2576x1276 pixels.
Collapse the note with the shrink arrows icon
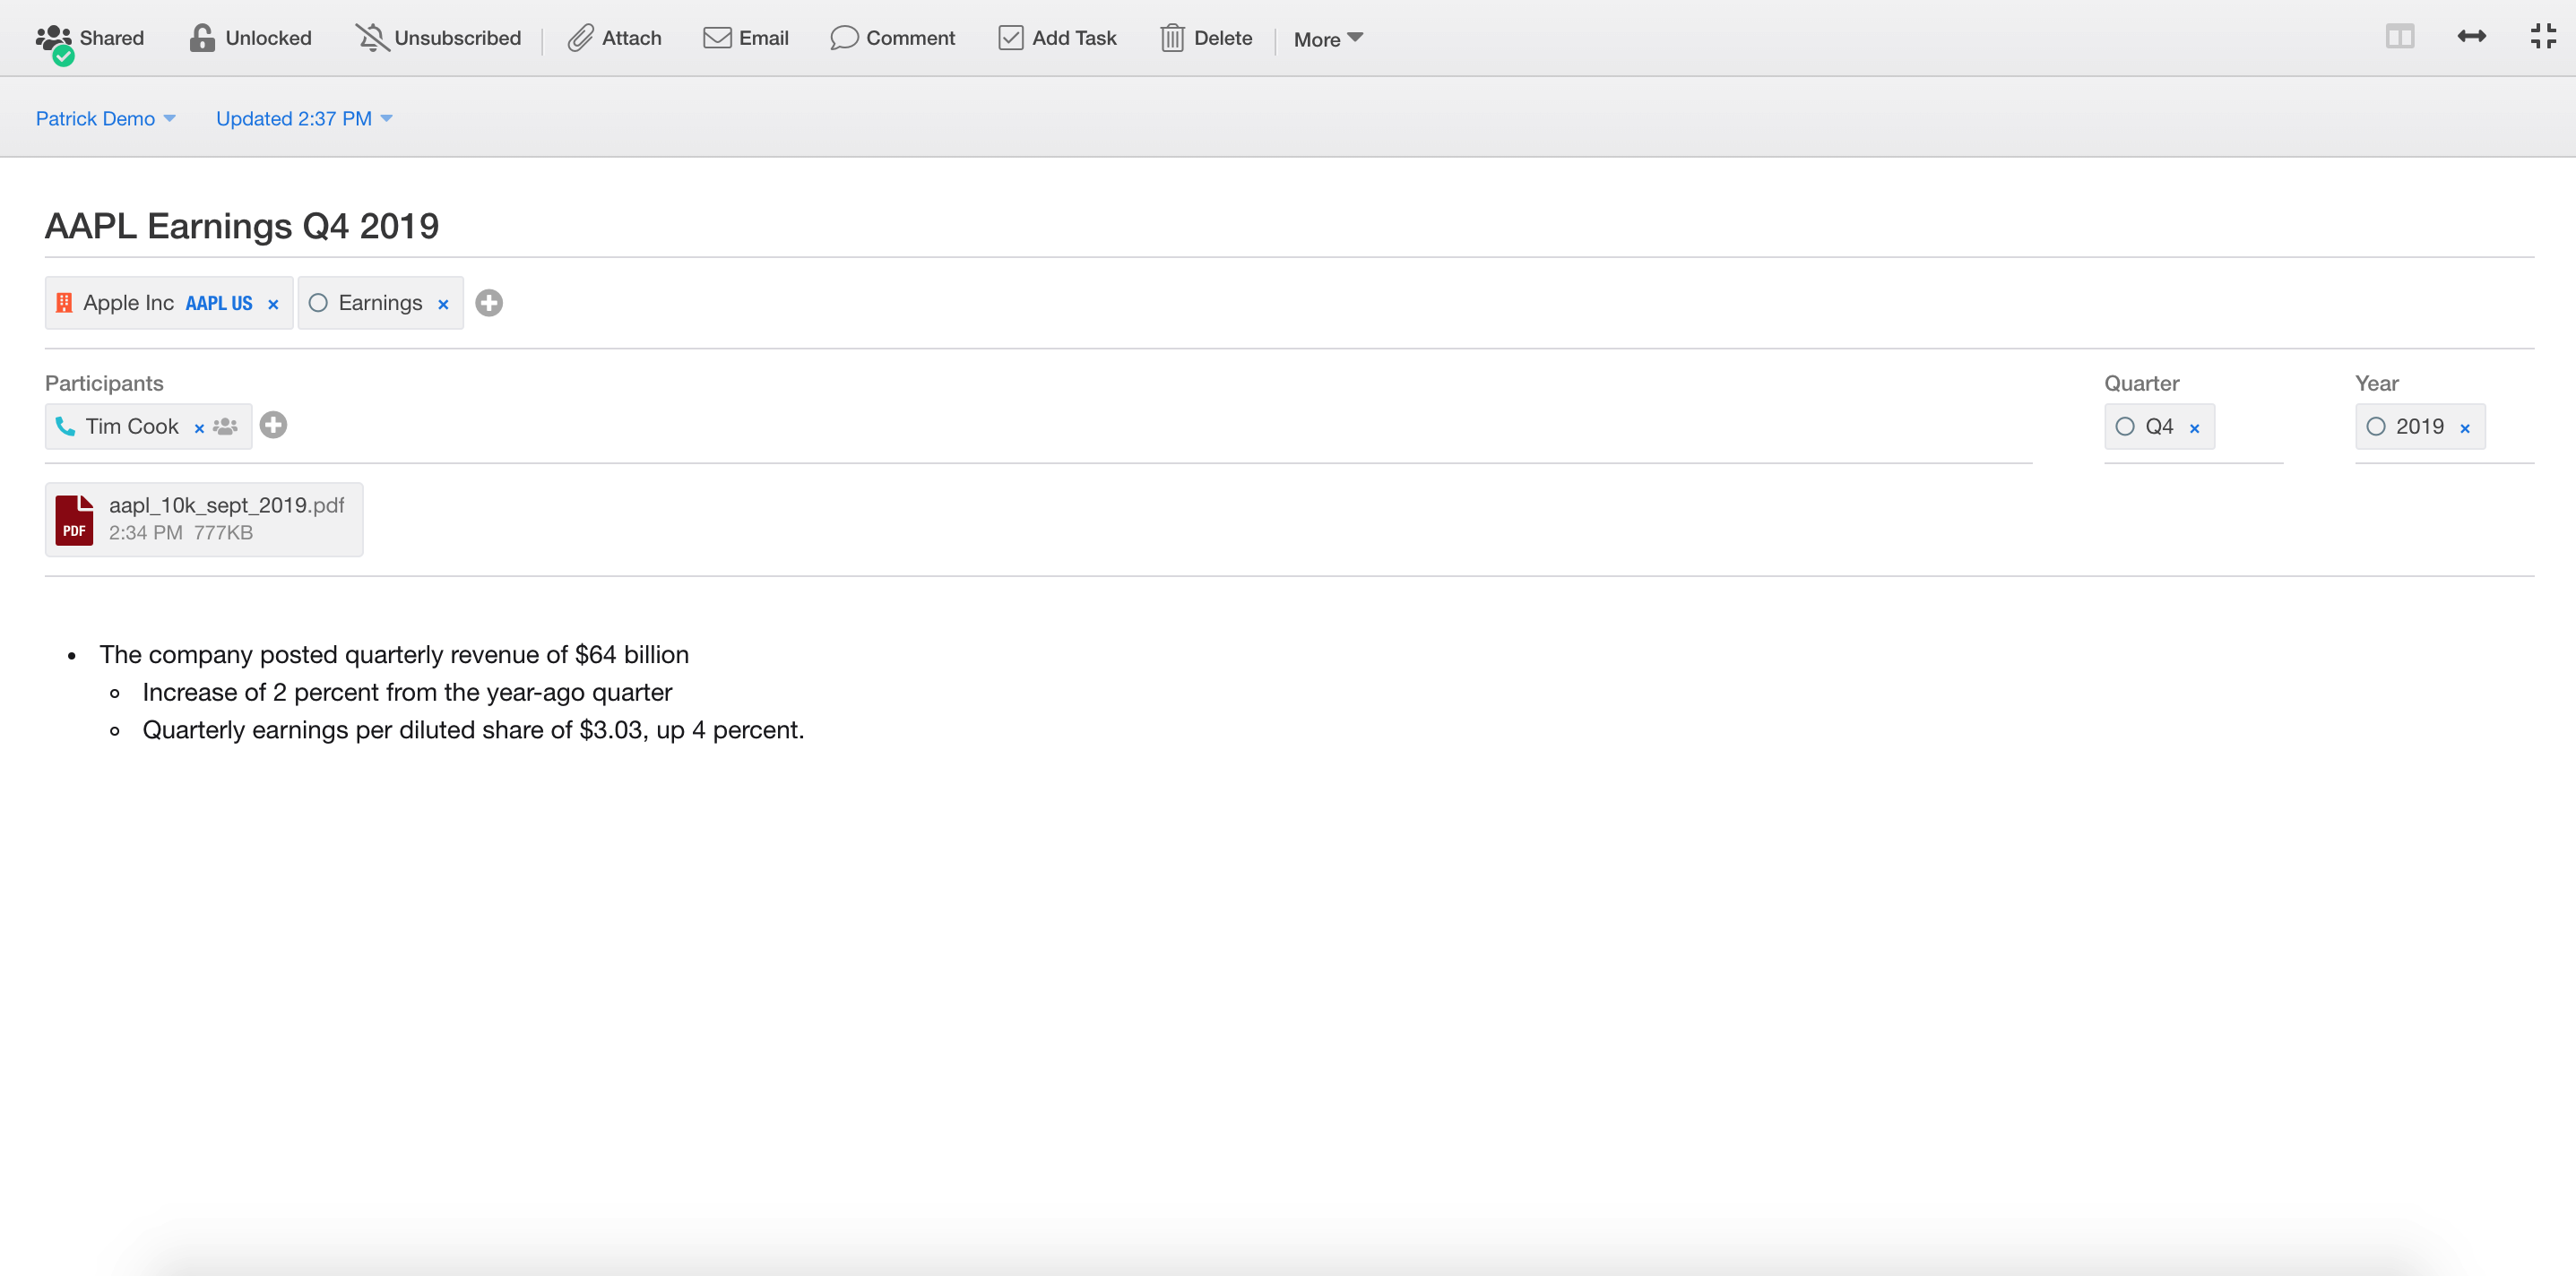point(2543,37)
